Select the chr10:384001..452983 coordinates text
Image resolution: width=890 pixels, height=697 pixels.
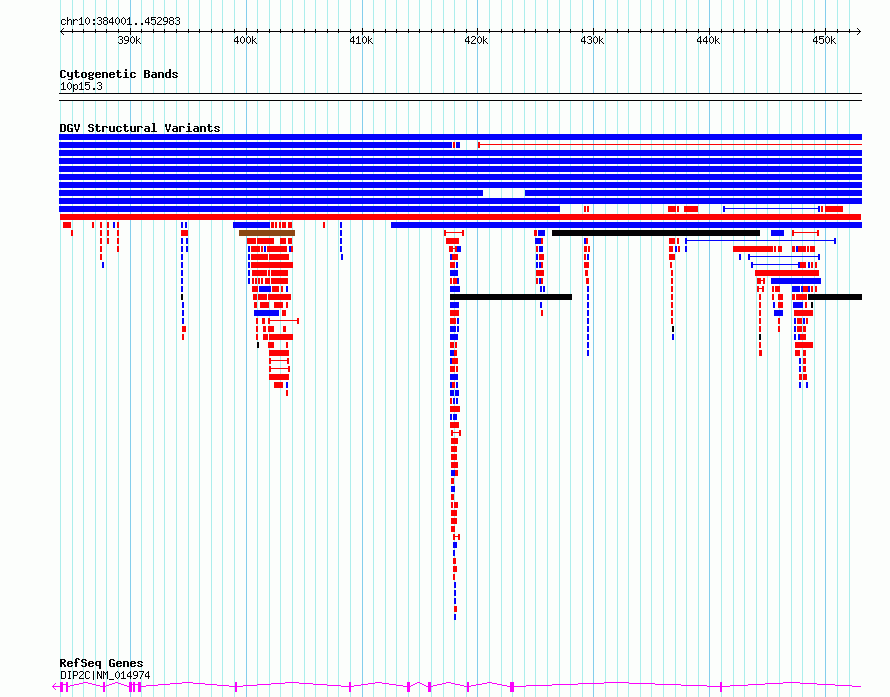[x=120, y=22]
